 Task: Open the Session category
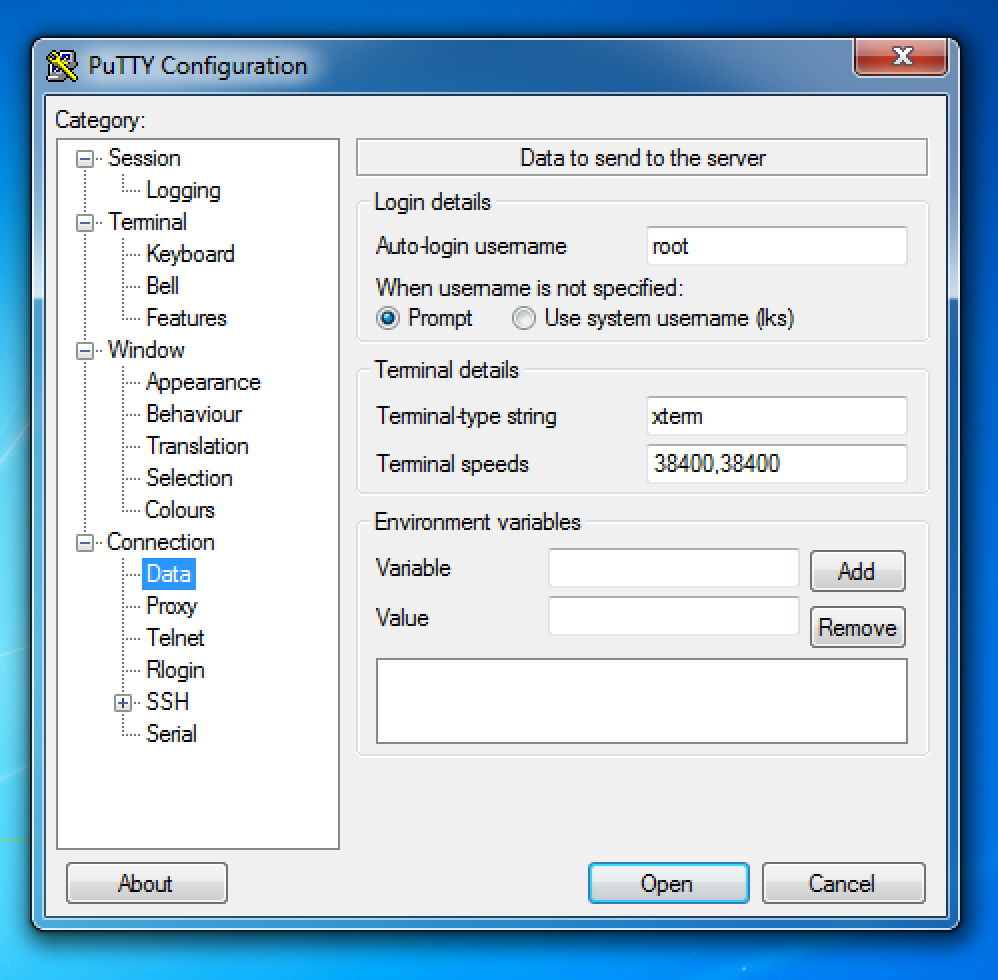tap(144, 158)
